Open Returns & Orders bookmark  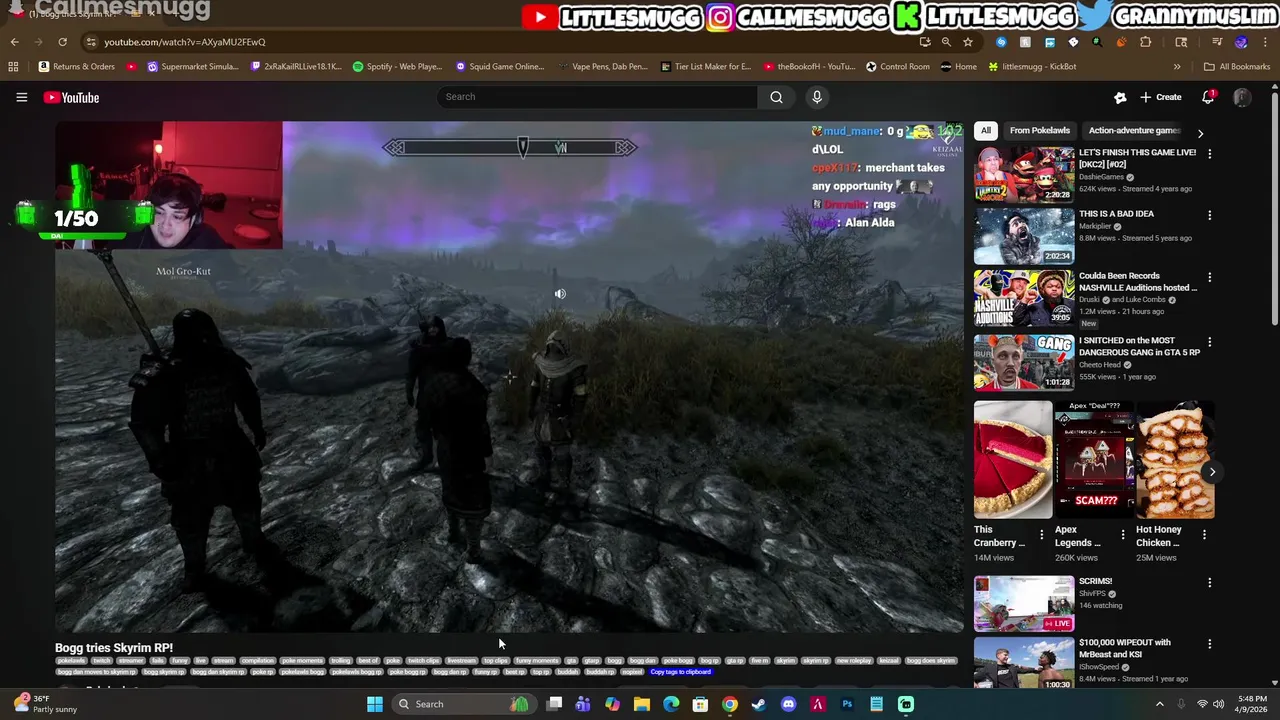[x=77, y=67]
